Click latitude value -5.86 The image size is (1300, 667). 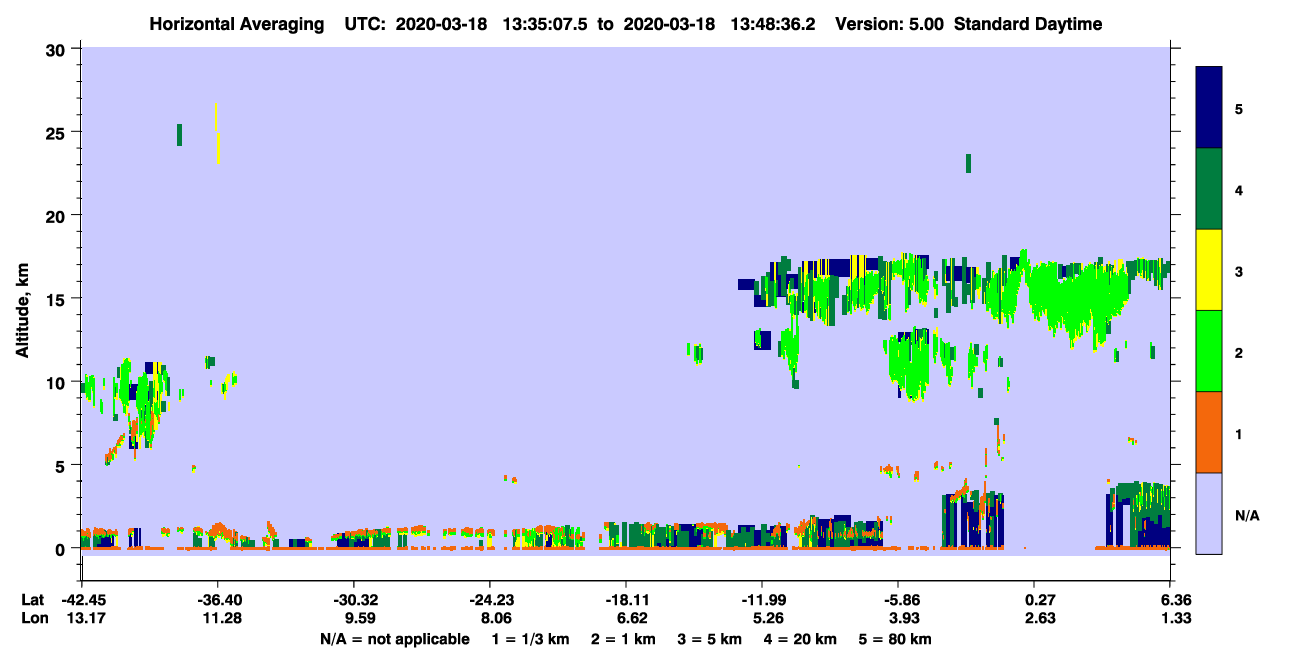898,600
